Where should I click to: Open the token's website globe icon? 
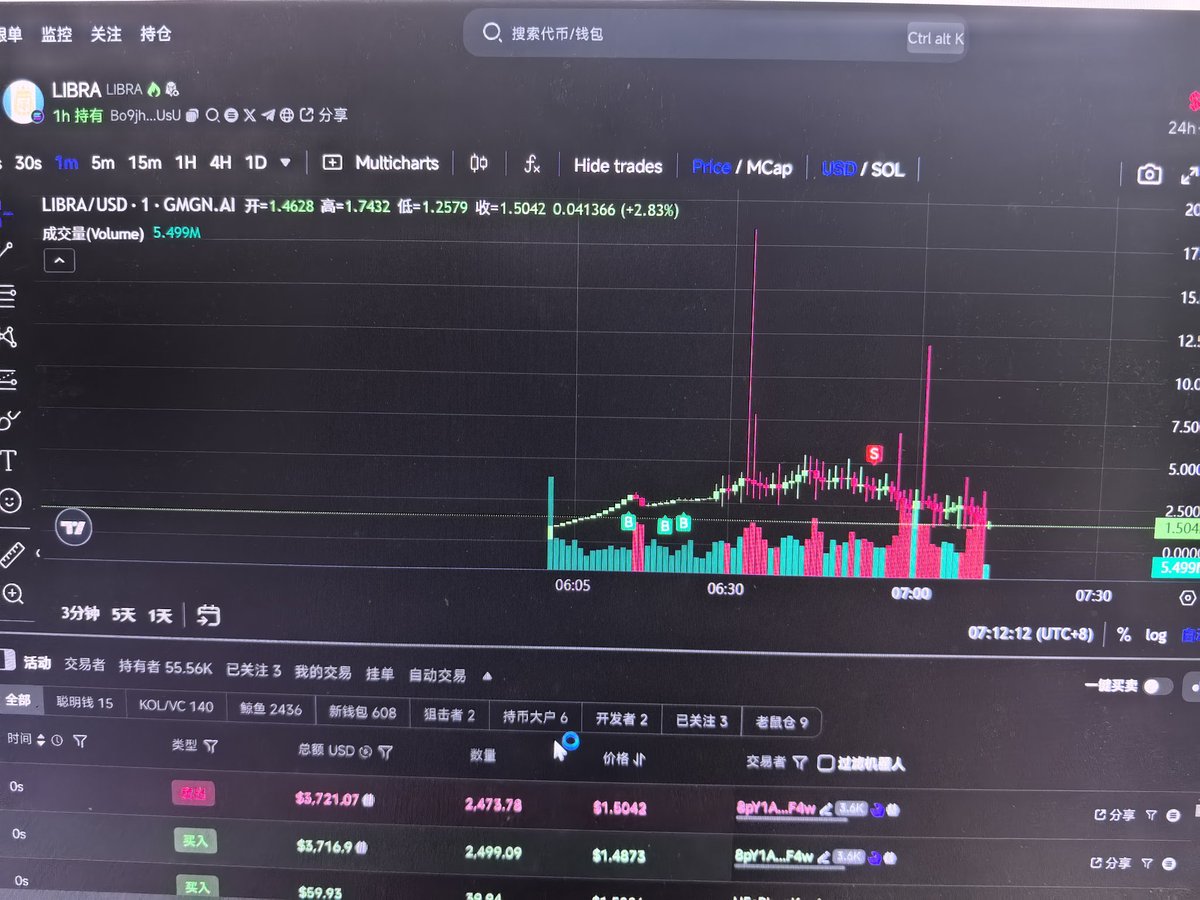287,115
